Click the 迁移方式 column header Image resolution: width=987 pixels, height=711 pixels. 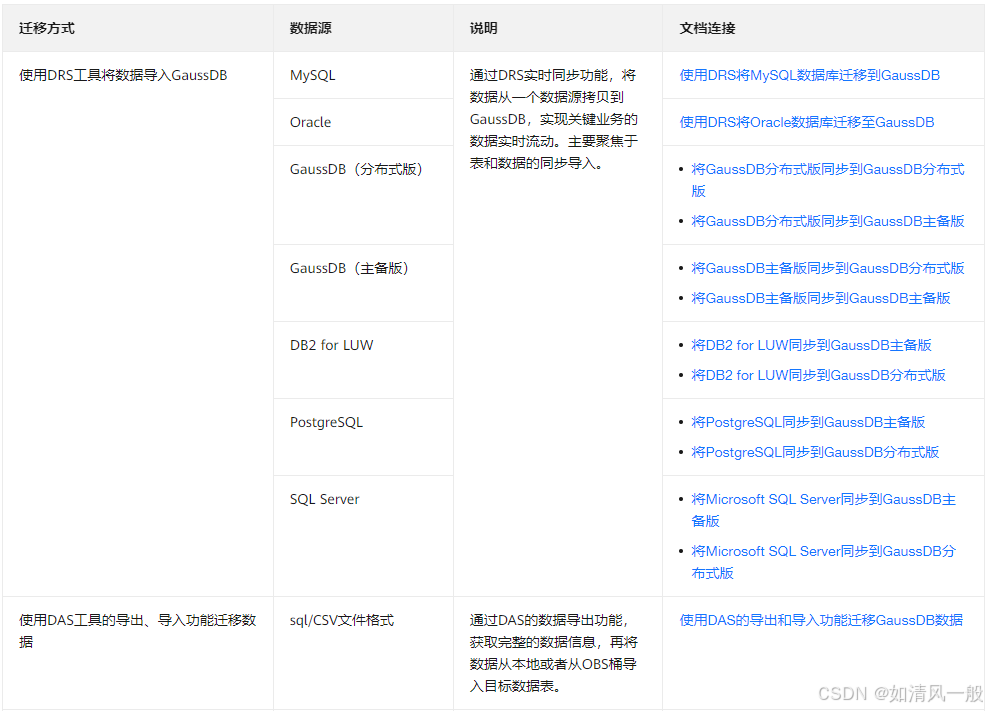click(x=138, y=28)
